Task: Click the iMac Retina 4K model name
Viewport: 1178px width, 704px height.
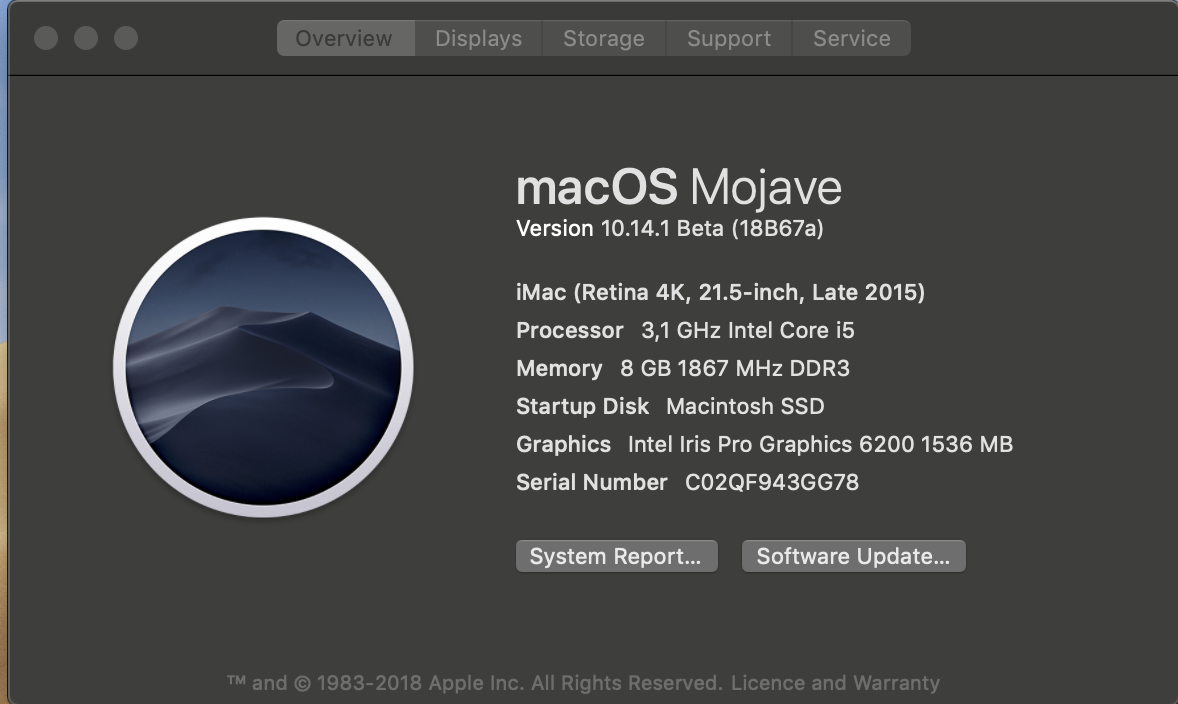Action: (x=720, y=293)
